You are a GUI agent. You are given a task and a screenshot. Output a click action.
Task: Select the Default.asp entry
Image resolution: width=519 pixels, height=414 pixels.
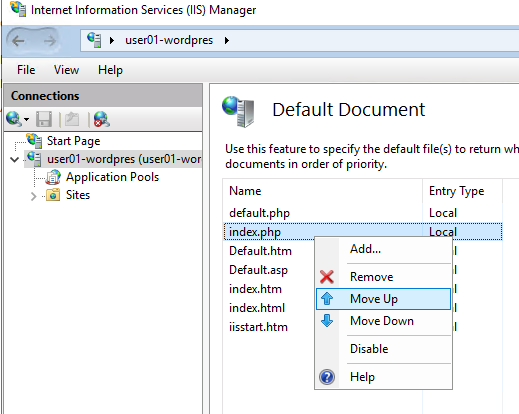[x=258, y=270]
